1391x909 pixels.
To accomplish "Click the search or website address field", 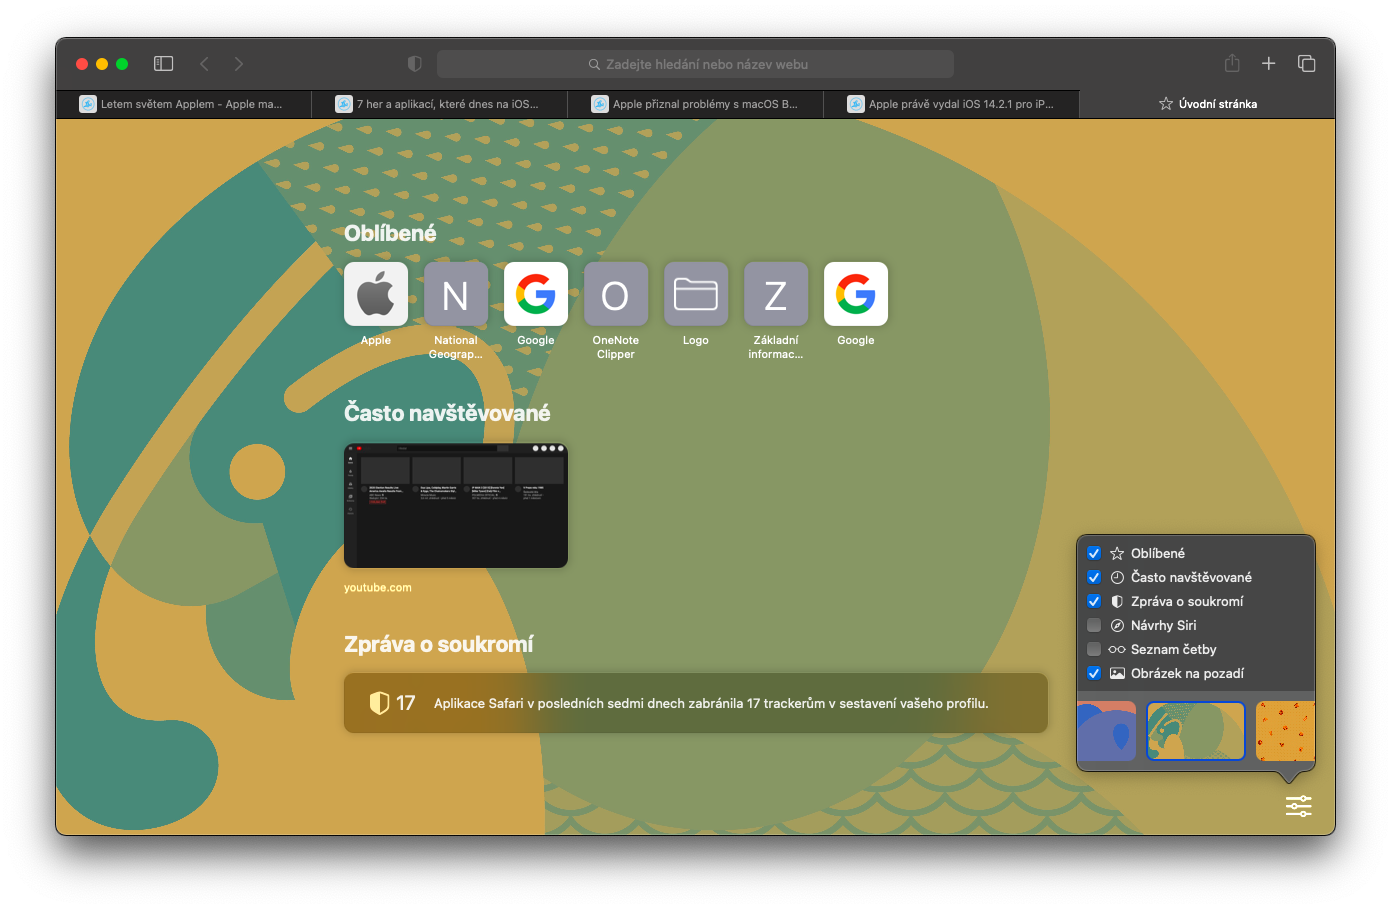I will pos(696,64).
